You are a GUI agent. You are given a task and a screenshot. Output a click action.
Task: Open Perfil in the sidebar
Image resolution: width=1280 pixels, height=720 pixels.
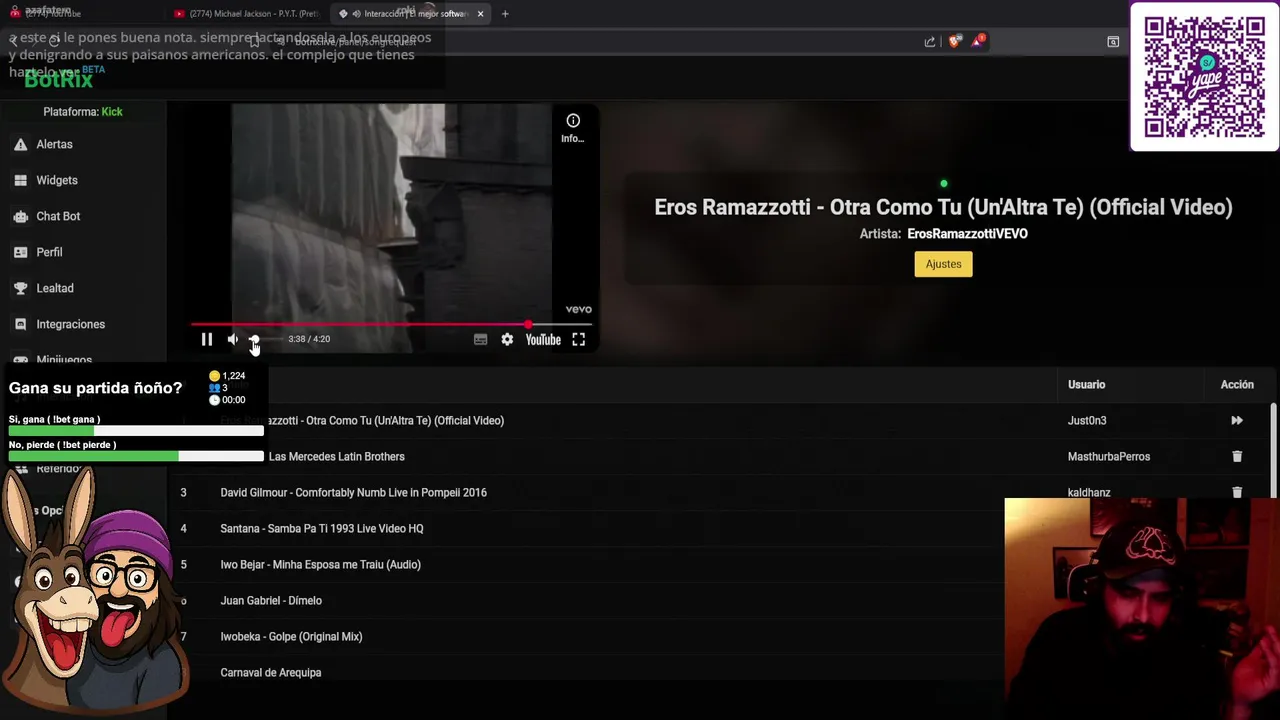pos(49,252)
